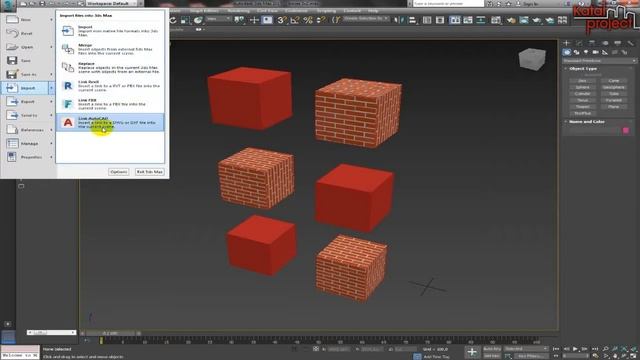Screen dimensions: 640x360
Task: Click the top search keyword field
Action: (448, 4)
